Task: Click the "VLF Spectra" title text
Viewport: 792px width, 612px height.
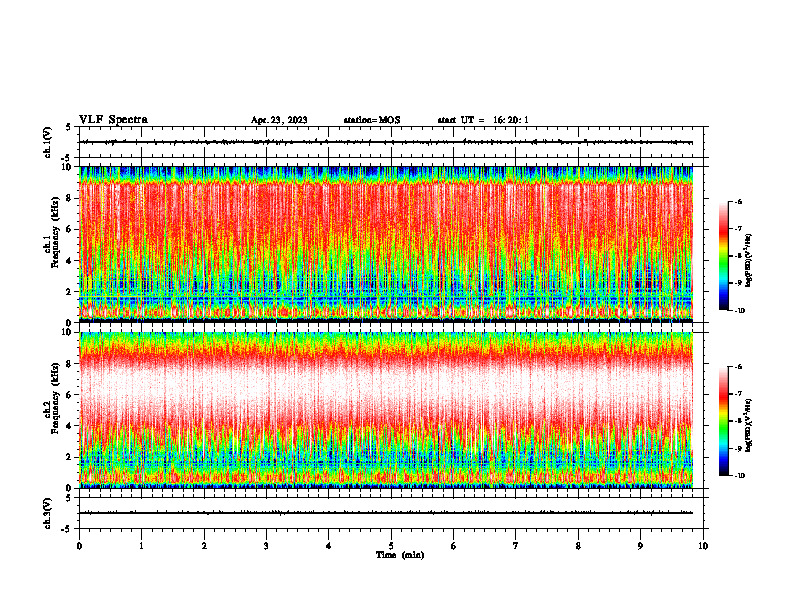Action: 113,119
